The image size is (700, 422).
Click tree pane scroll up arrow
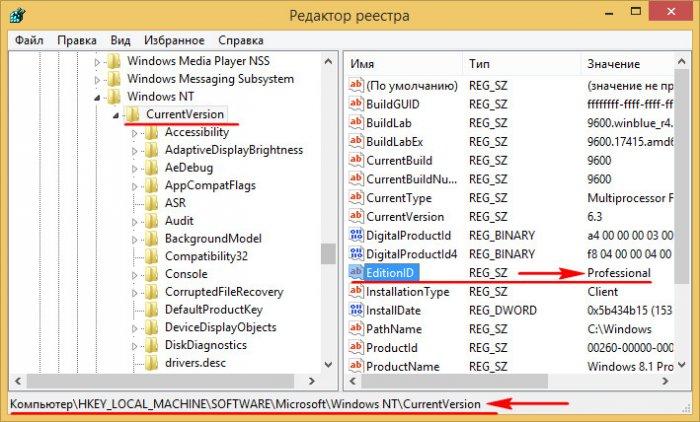pyautogui.click(x=328, y=62)
